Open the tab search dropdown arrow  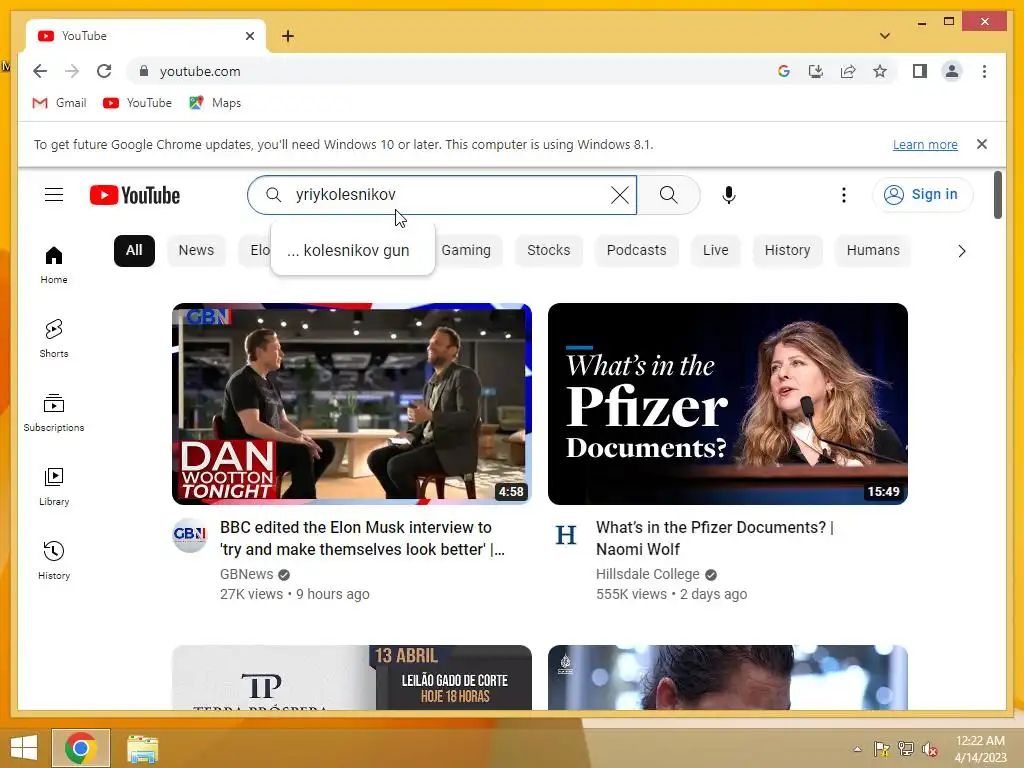(x=884, y=36)
